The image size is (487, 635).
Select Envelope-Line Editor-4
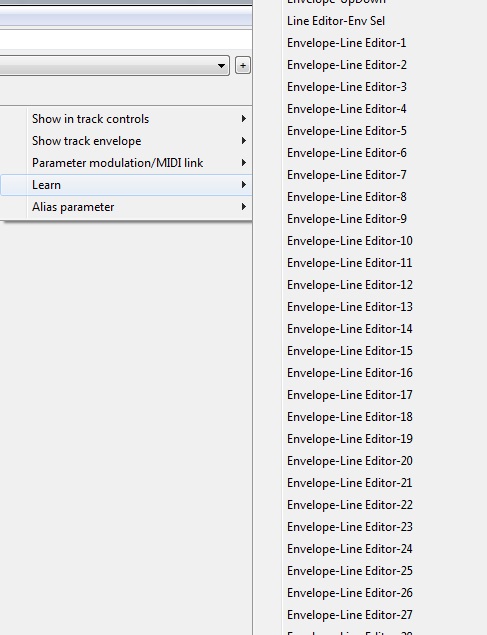(347, 109)
